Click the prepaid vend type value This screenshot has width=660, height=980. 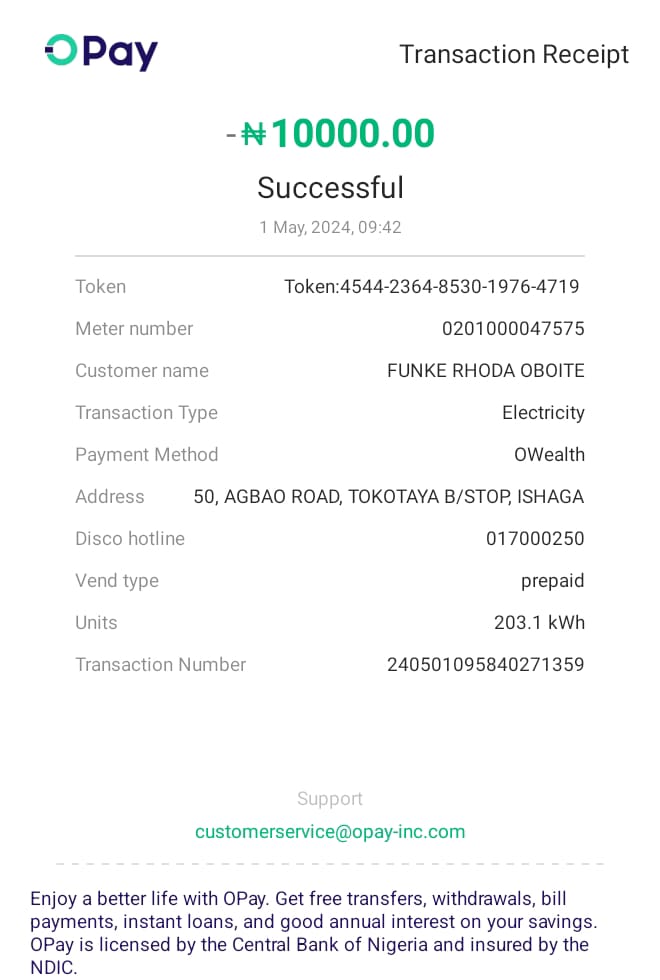(552, 581)
